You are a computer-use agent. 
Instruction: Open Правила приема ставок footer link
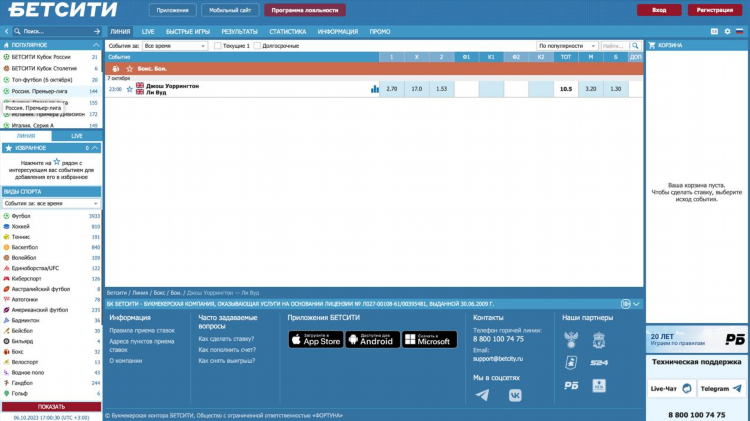142,331
